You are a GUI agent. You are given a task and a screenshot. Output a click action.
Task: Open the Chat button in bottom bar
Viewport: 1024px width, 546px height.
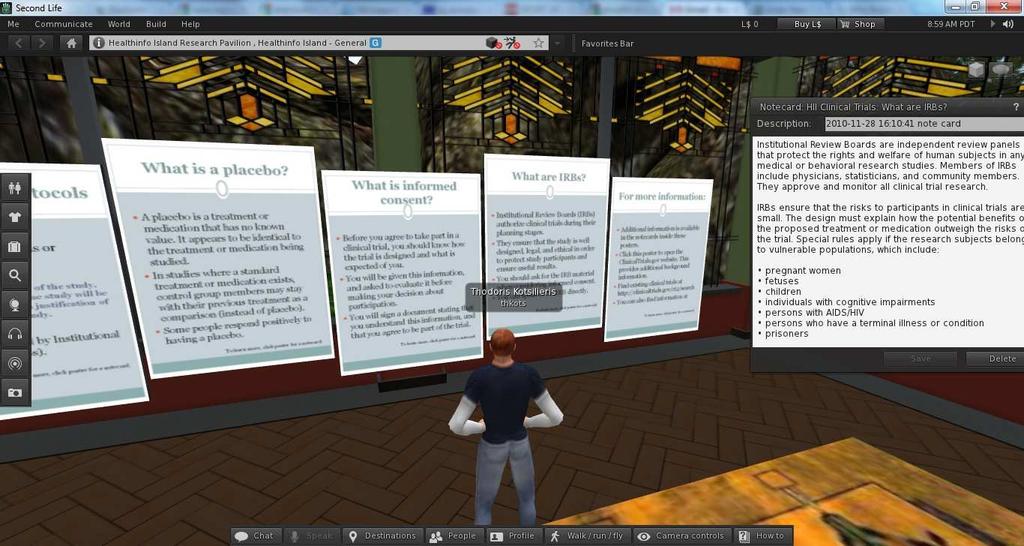(256, 536)
